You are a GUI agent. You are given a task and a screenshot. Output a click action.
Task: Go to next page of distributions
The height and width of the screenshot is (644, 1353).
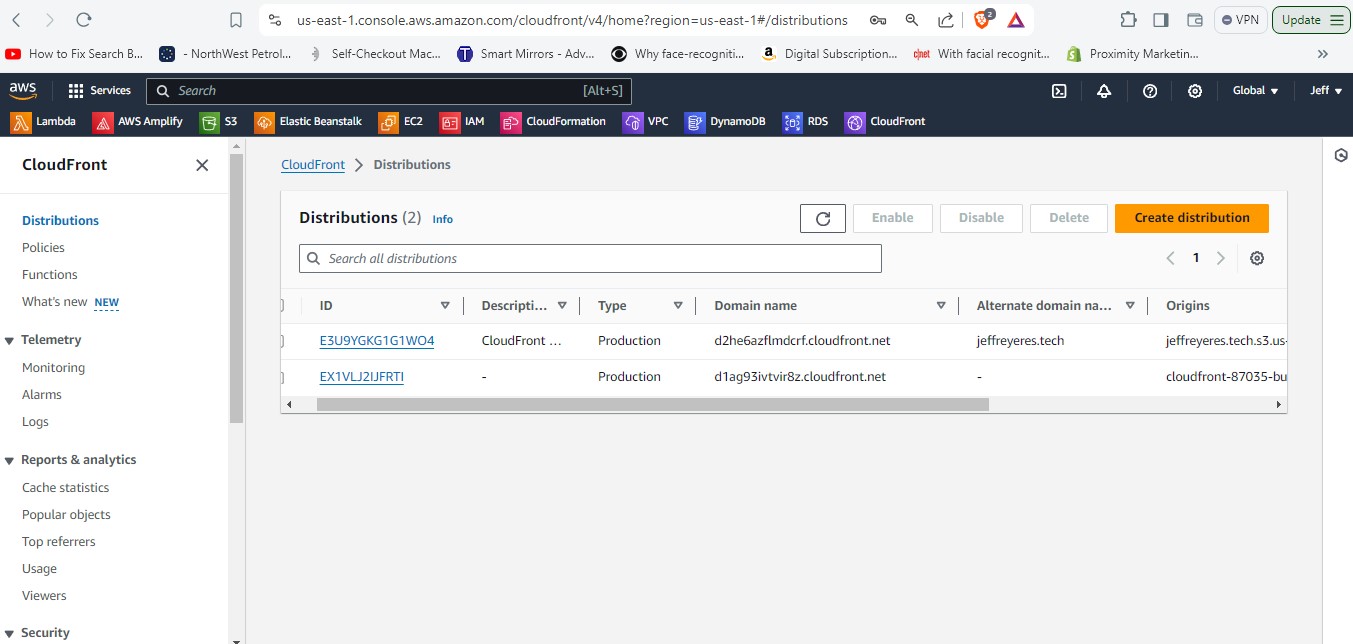(1220, 258)
